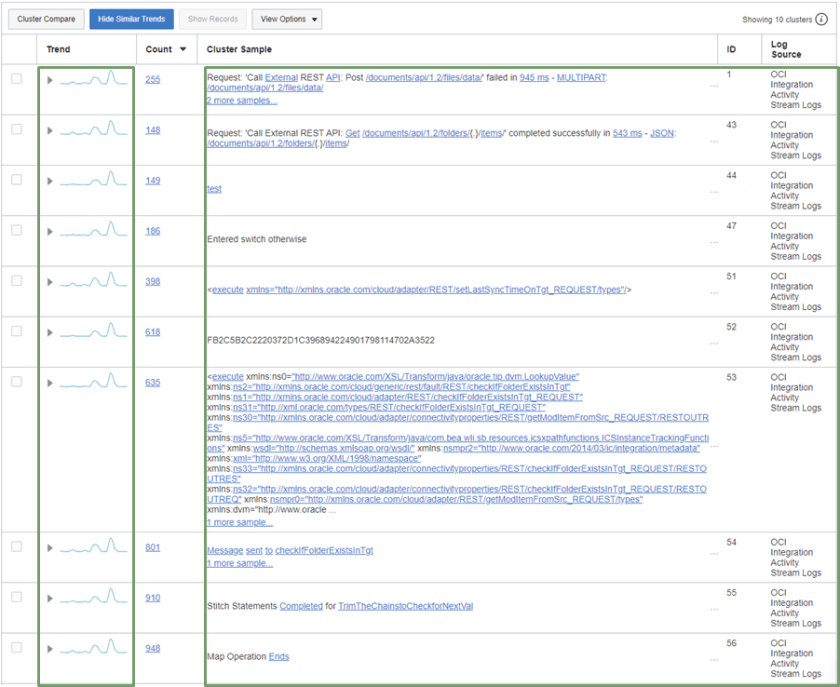Open the Count column sort dropdown
The height and width of the screenshot is (687, 840).
[185, 49]
